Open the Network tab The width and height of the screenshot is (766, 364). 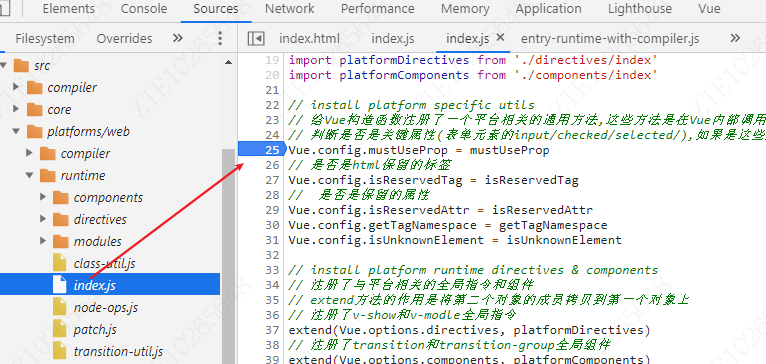pyautogui.click(x=290, y=9)
